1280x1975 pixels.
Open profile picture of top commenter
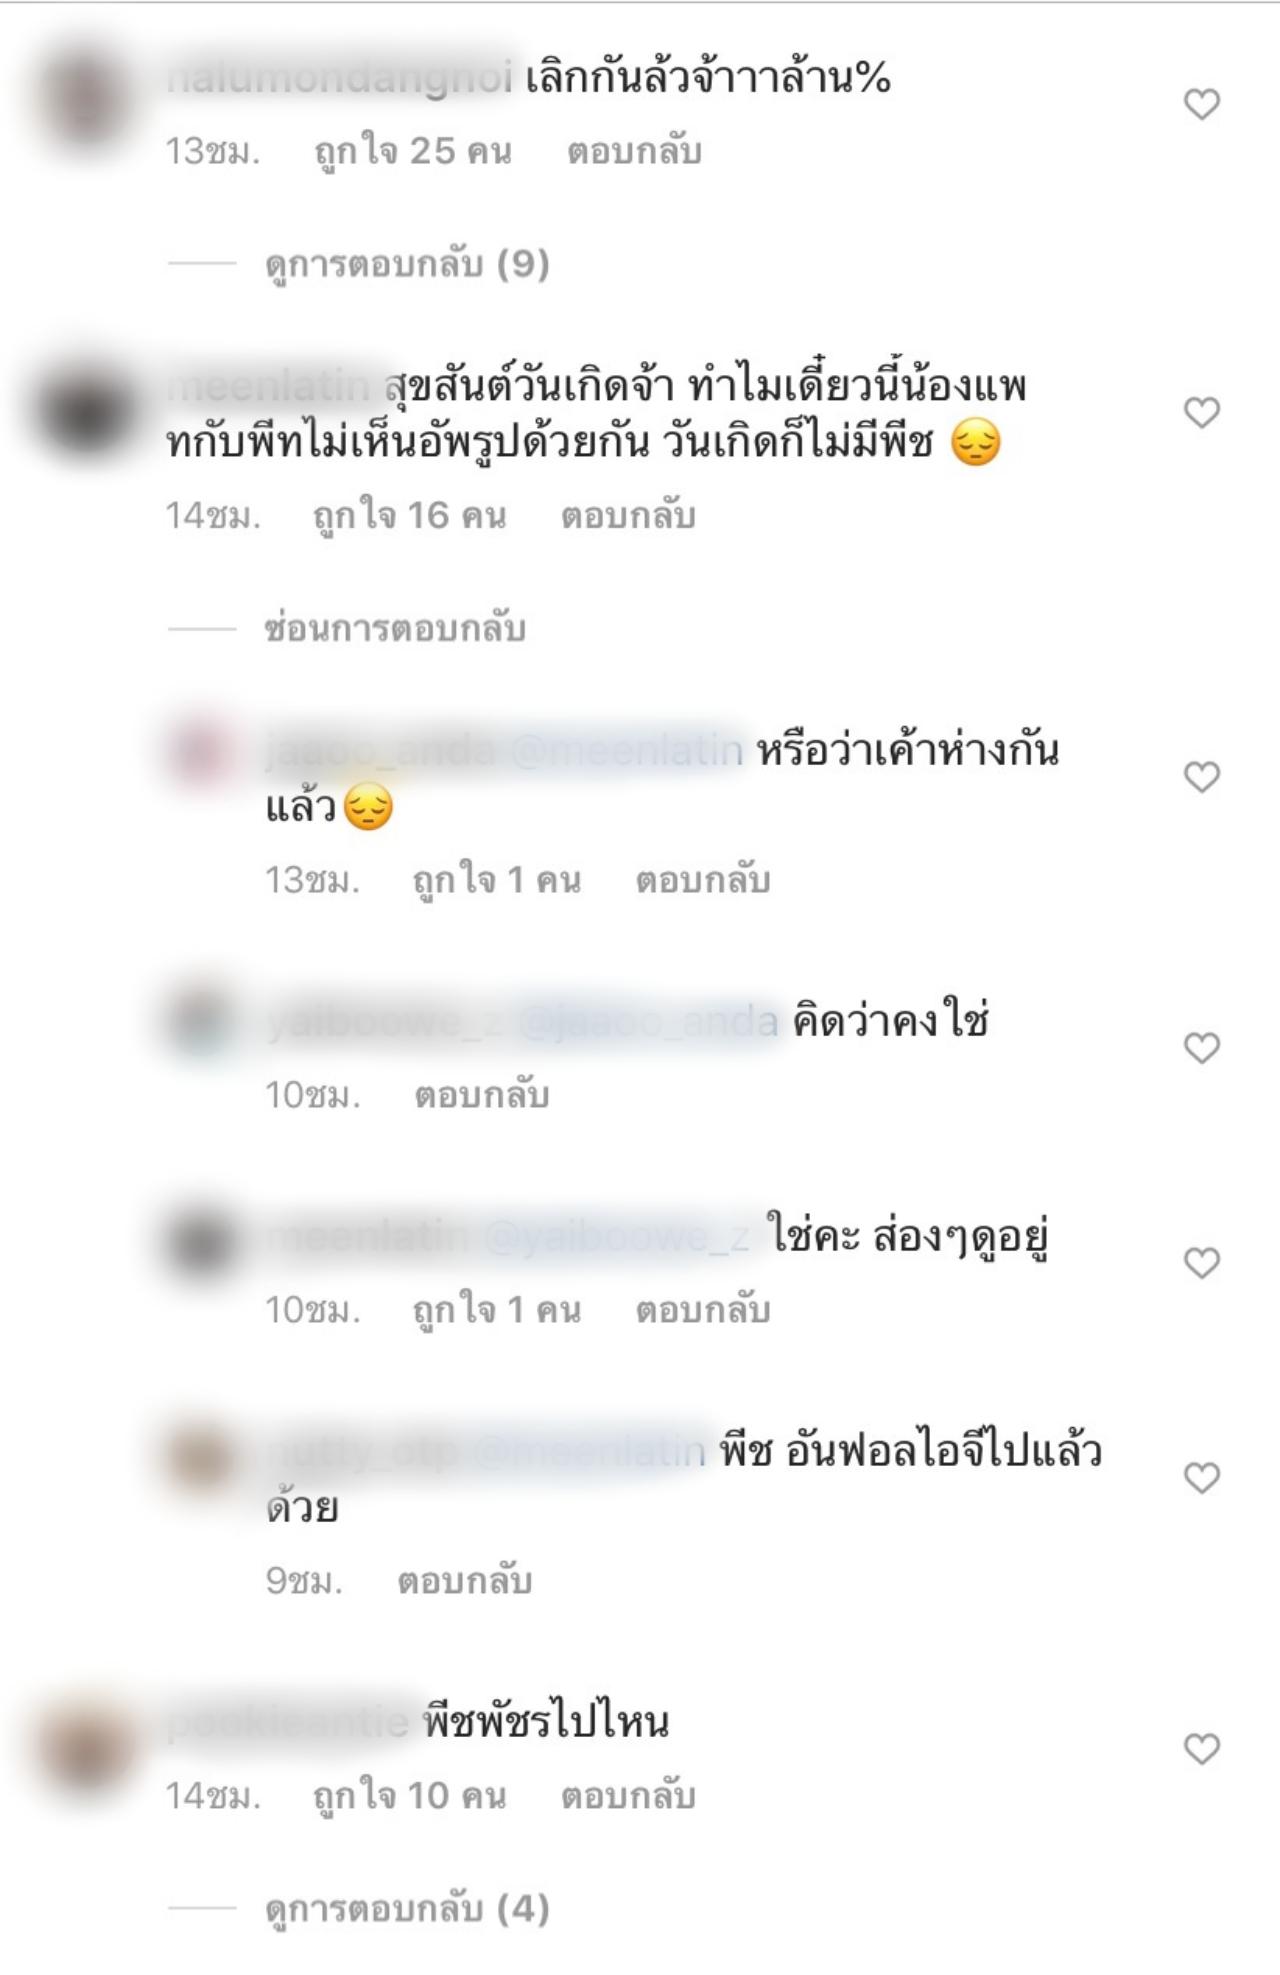[x=87, y=102]
